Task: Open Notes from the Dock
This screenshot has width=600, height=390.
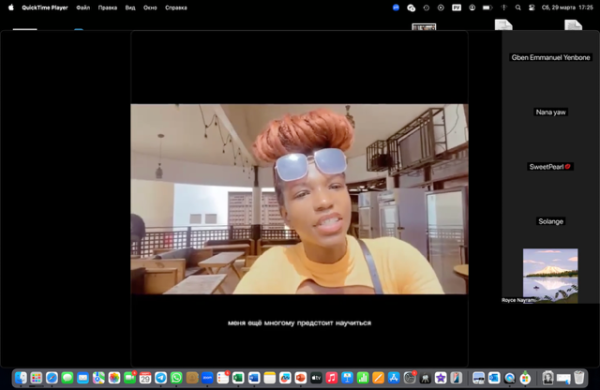Action: tap(269, 378)
